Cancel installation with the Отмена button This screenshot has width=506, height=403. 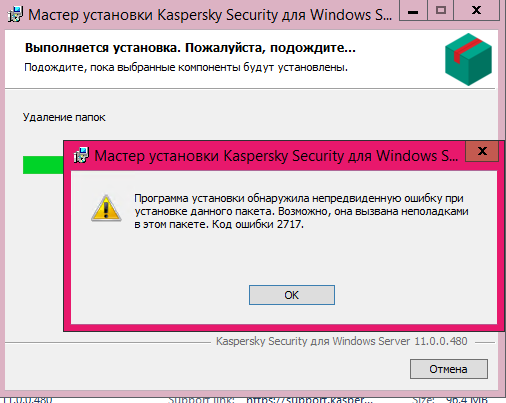449,369
